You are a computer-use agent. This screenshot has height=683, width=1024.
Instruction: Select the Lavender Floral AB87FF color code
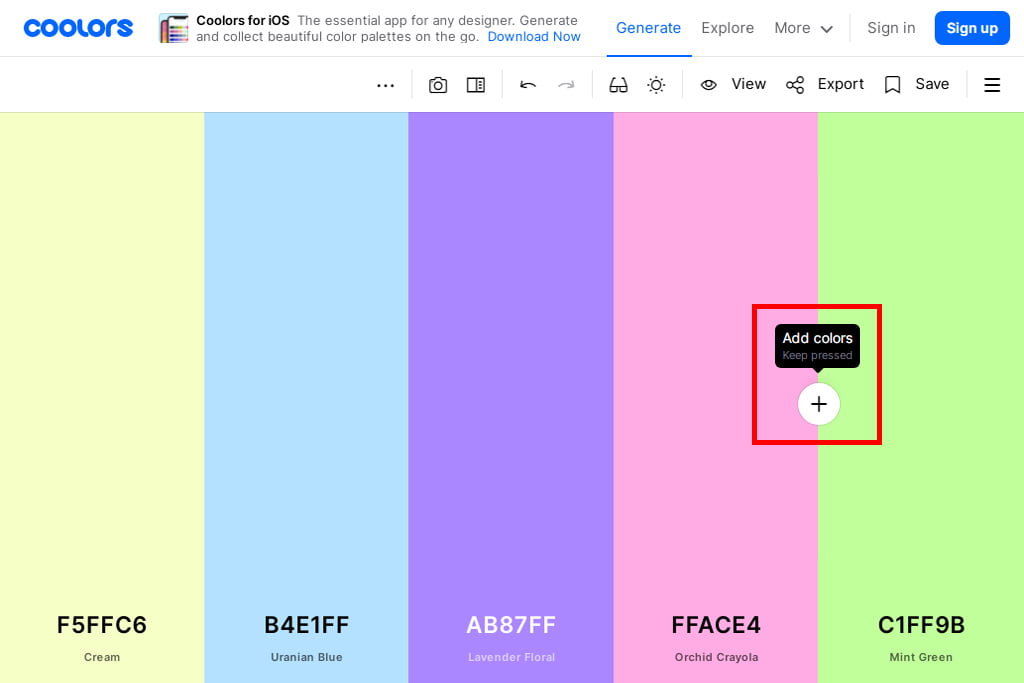[x=511, y=625]
